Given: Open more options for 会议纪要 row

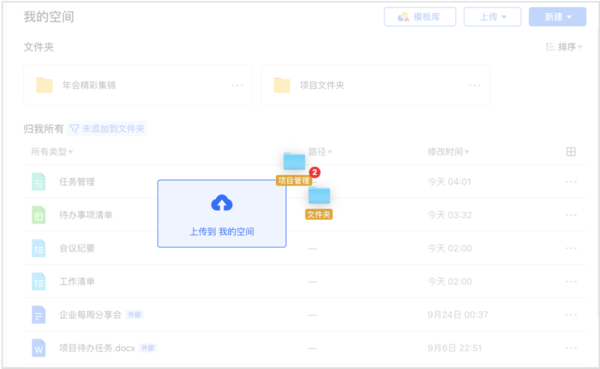Looking at the screenshot, I should [571, 248].
